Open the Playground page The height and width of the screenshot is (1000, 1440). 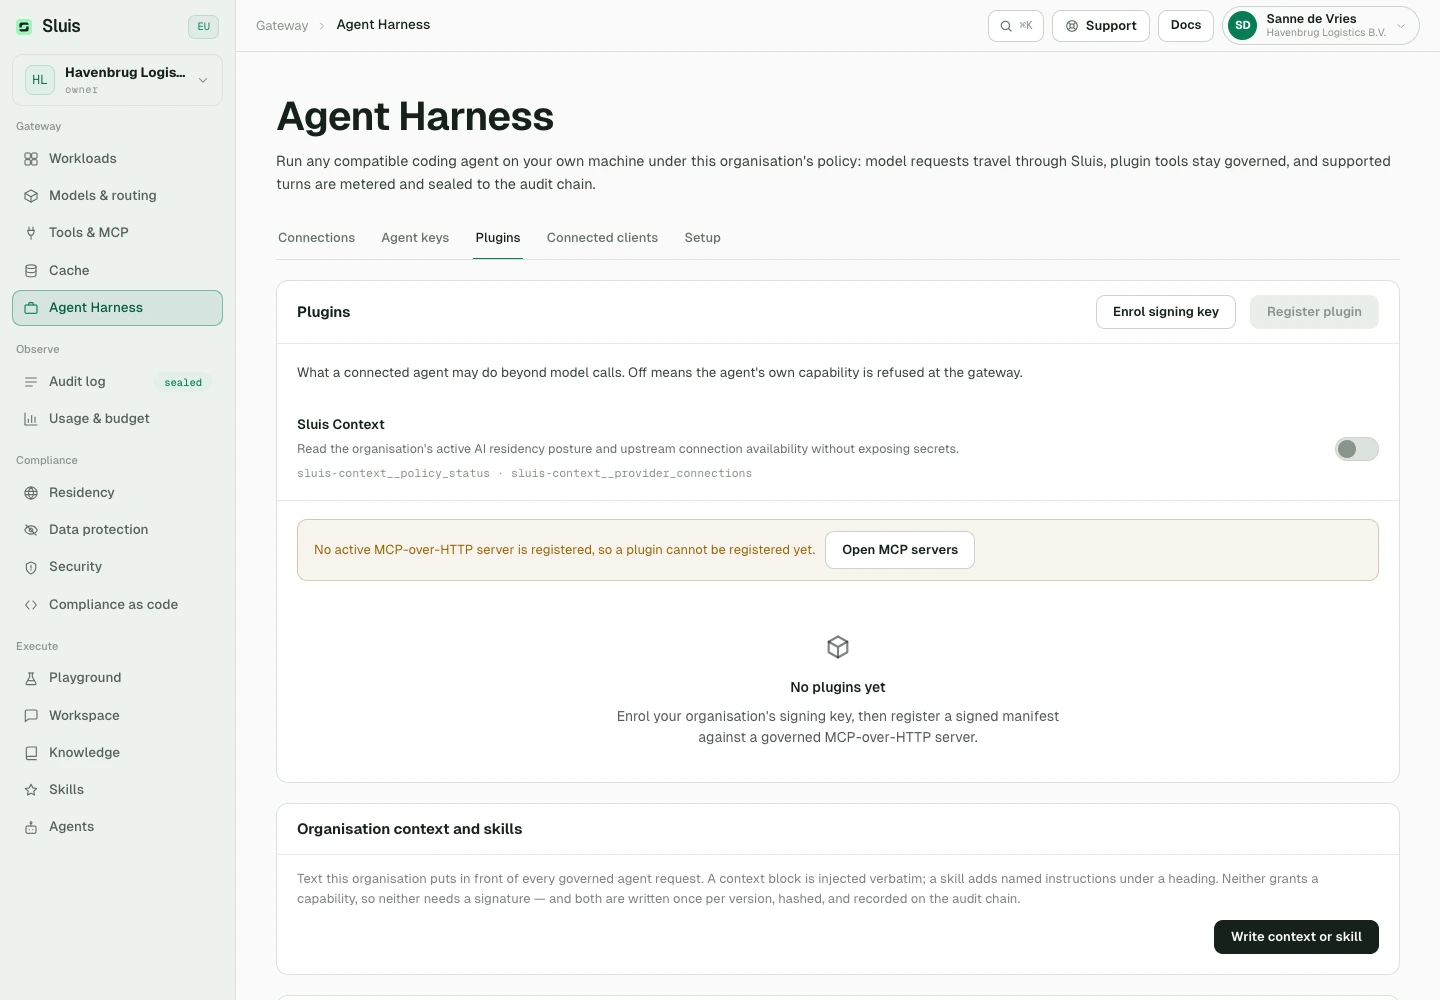117,678
